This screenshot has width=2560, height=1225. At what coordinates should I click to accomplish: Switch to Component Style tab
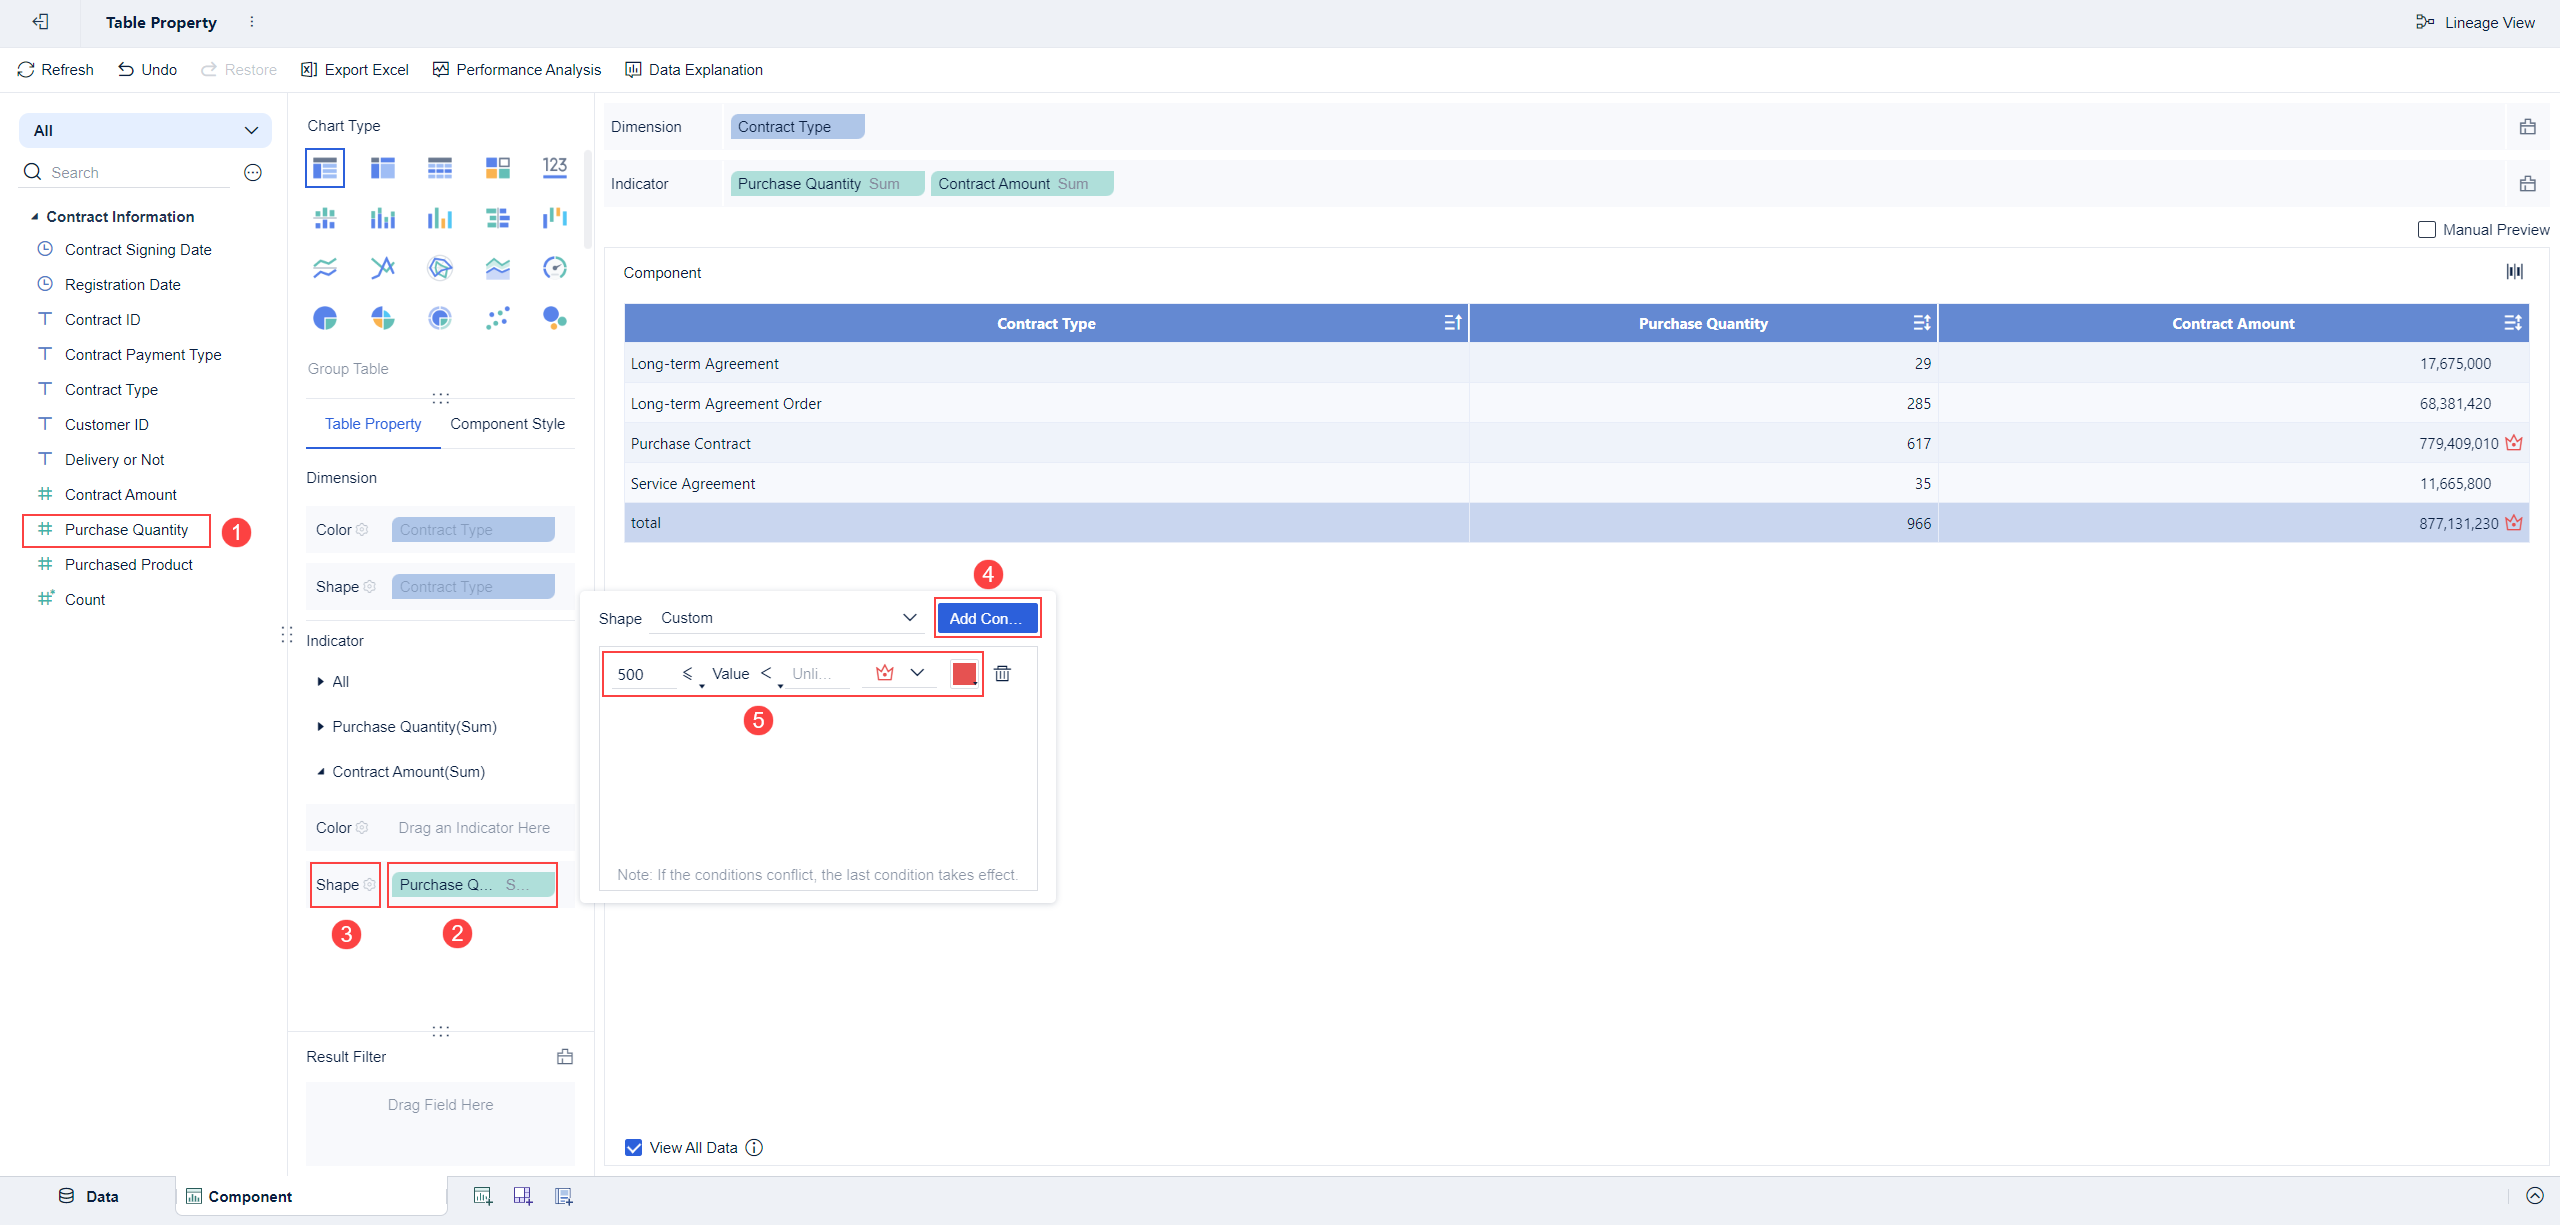[x=507, y=424]
